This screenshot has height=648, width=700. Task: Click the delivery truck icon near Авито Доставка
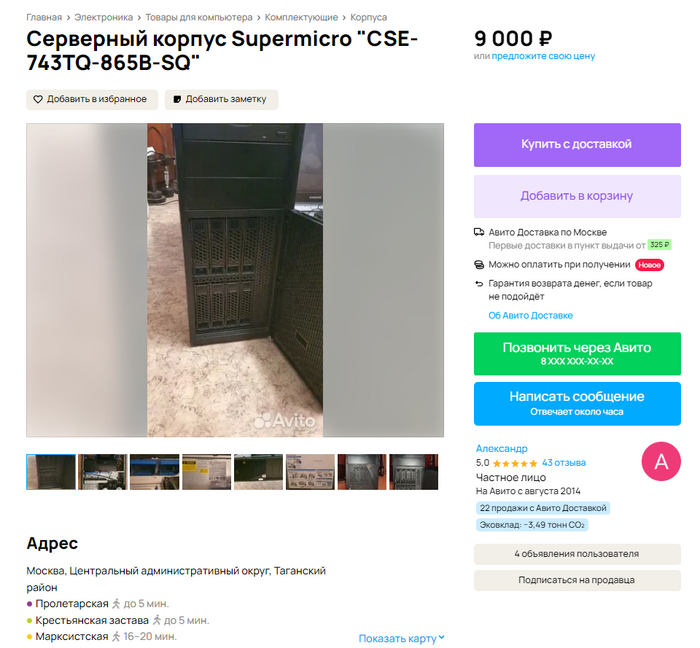479,232
